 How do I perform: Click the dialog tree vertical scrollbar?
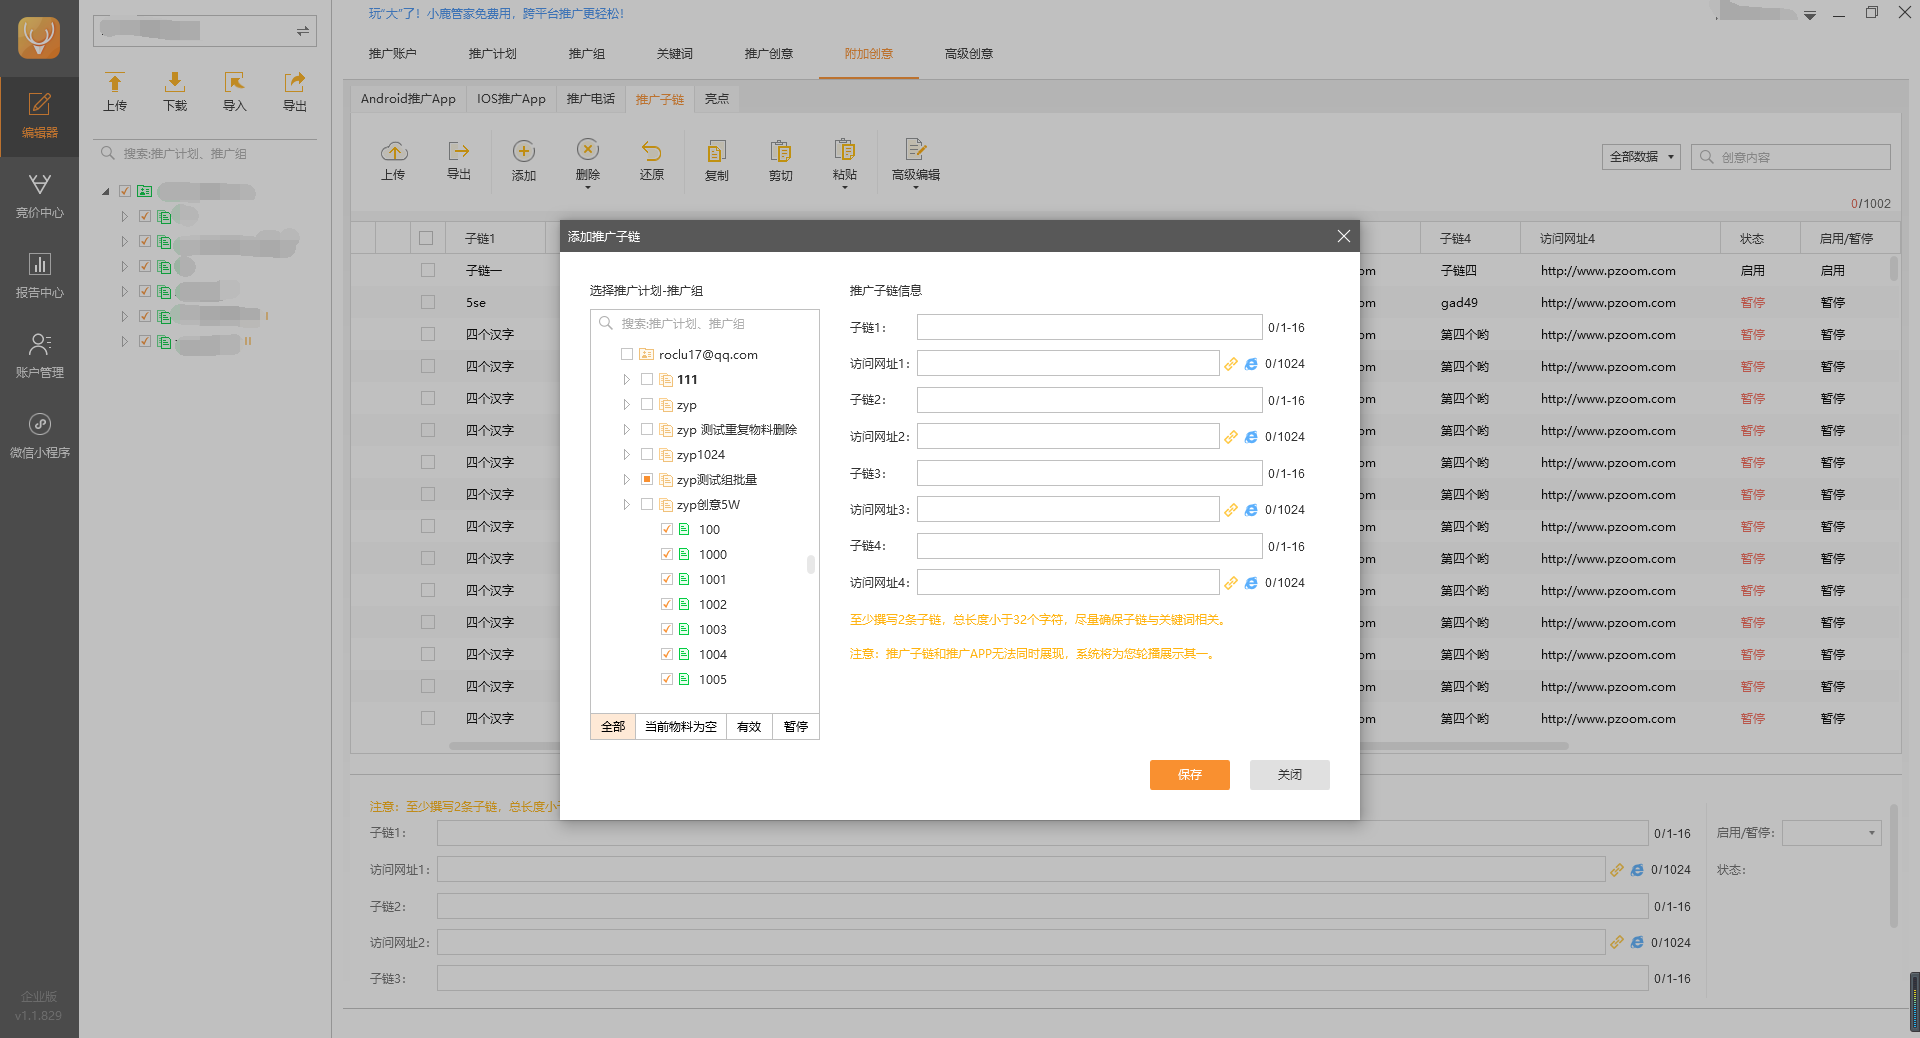pos(811,564)
